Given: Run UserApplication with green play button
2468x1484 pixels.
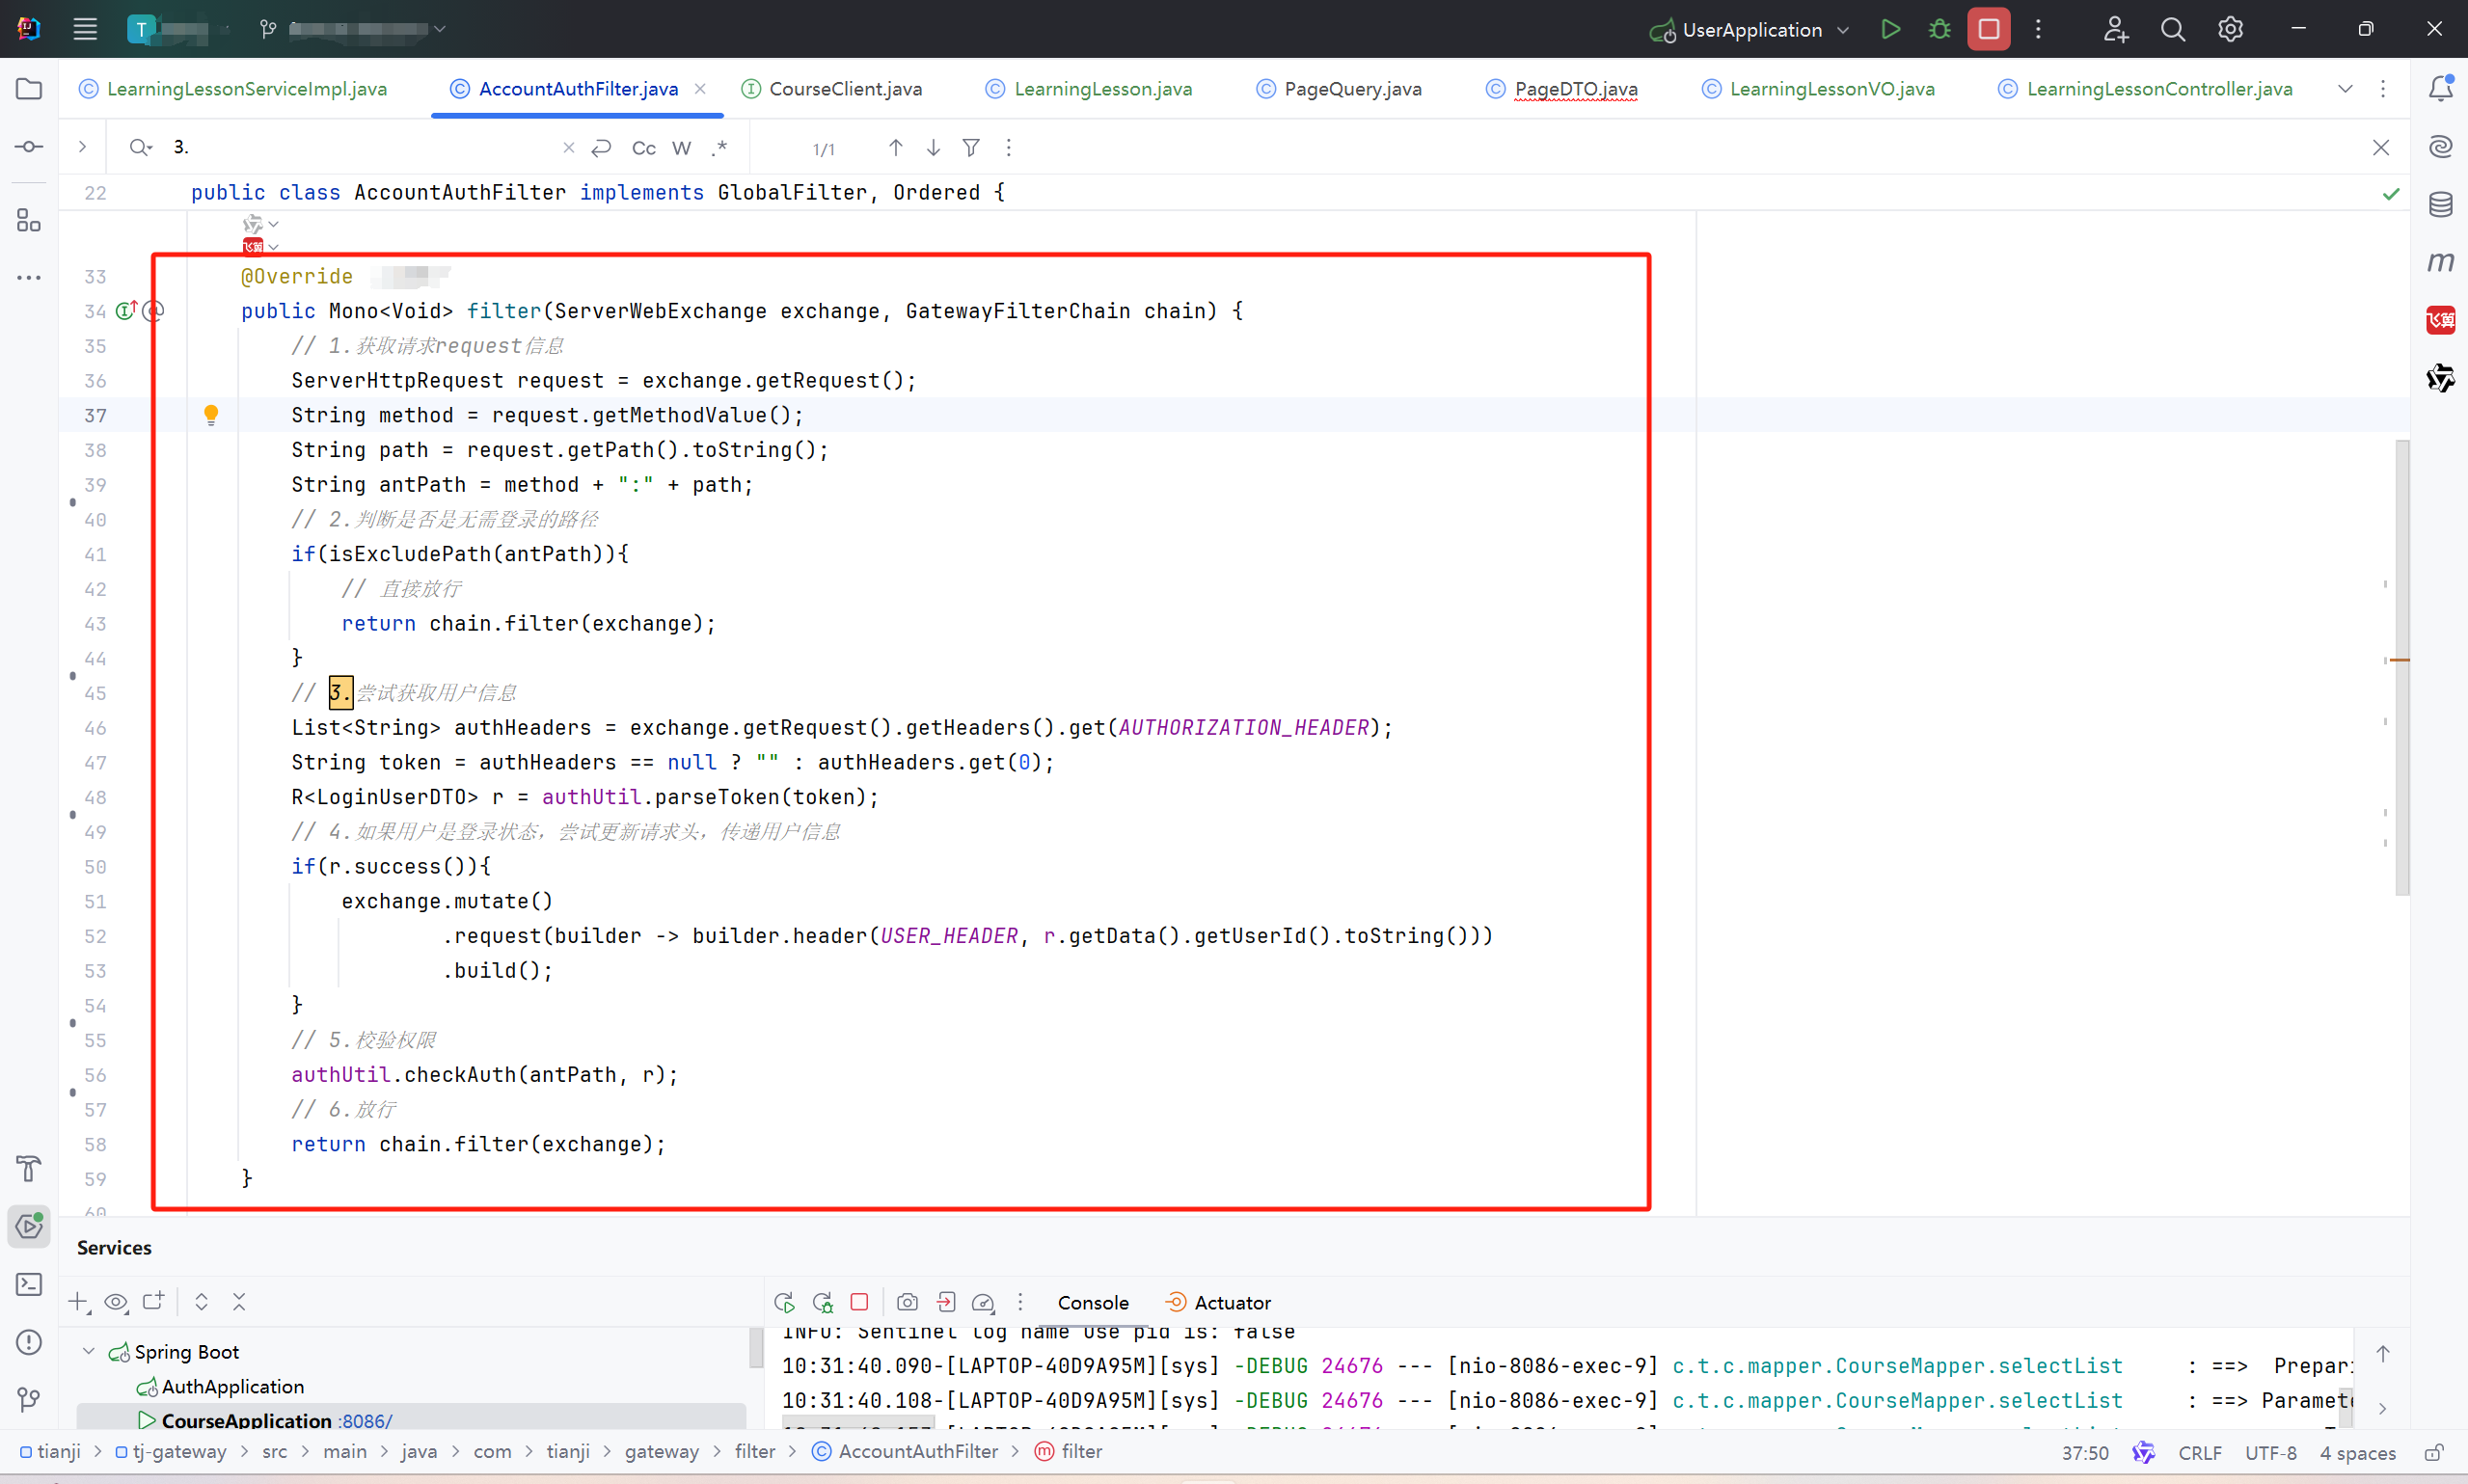Looking at the screenshot, I should tap(1890, 29).
